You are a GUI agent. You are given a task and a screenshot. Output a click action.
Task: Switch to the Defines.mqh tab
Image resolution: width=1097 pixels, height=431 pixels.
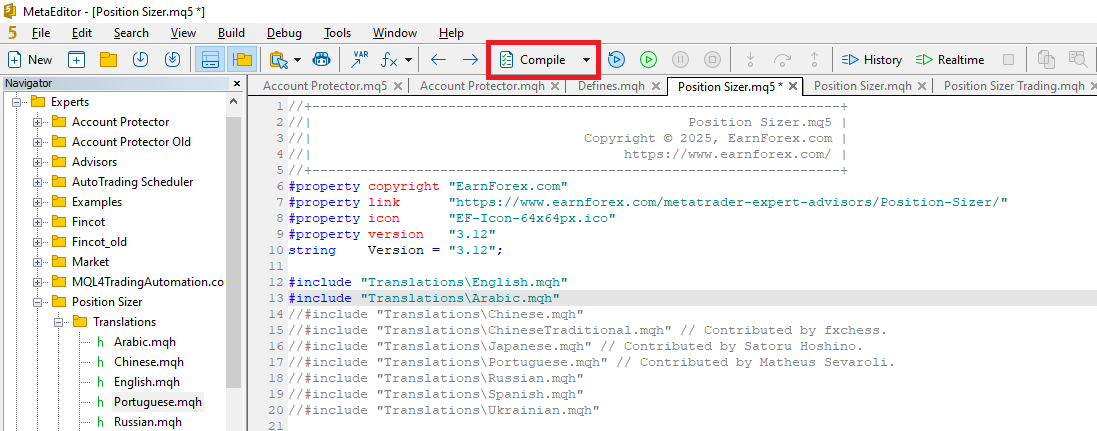click(611, 86)
